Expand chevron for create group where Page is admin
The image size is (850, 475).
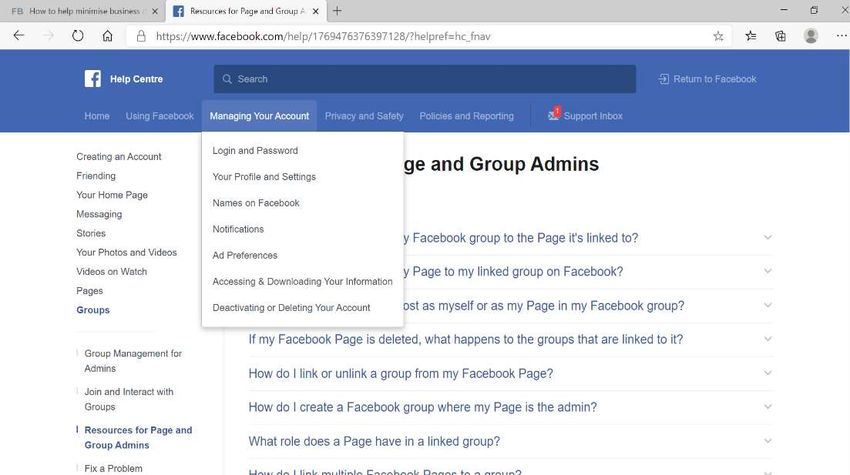pos(768,407)
